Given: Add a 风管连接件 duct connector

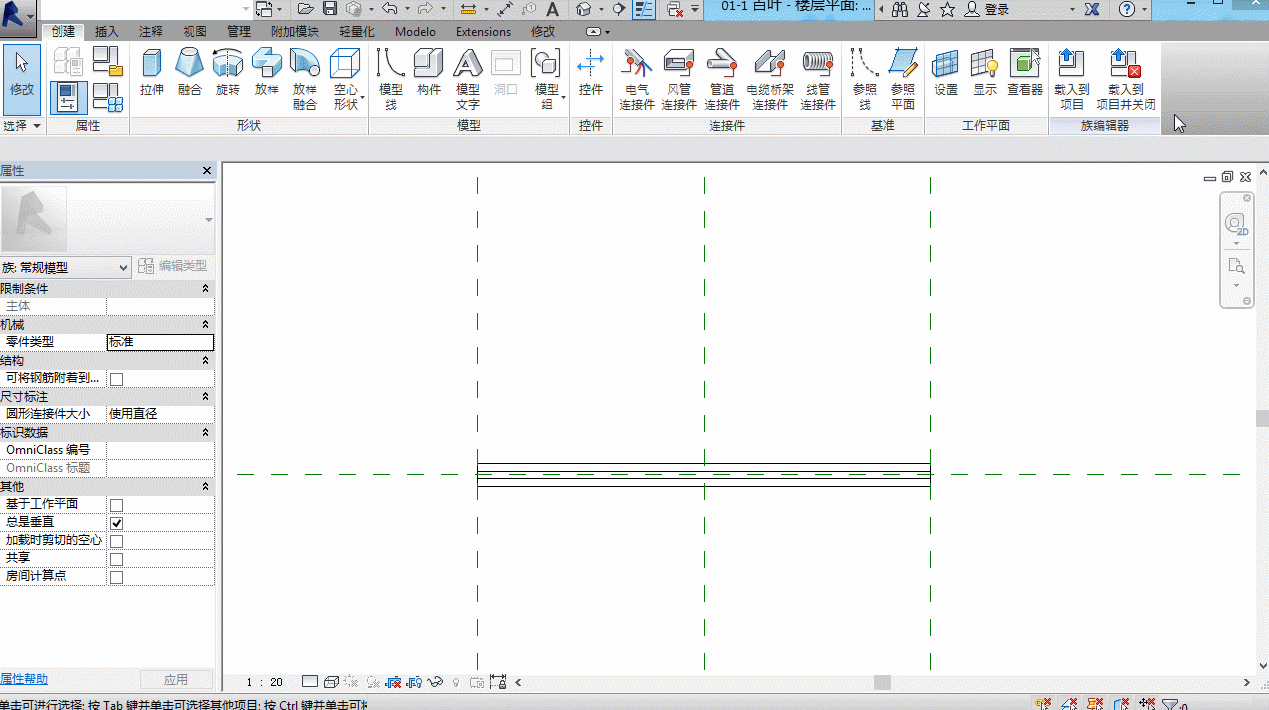Looking at the screenshot, I should click(679, 79).
